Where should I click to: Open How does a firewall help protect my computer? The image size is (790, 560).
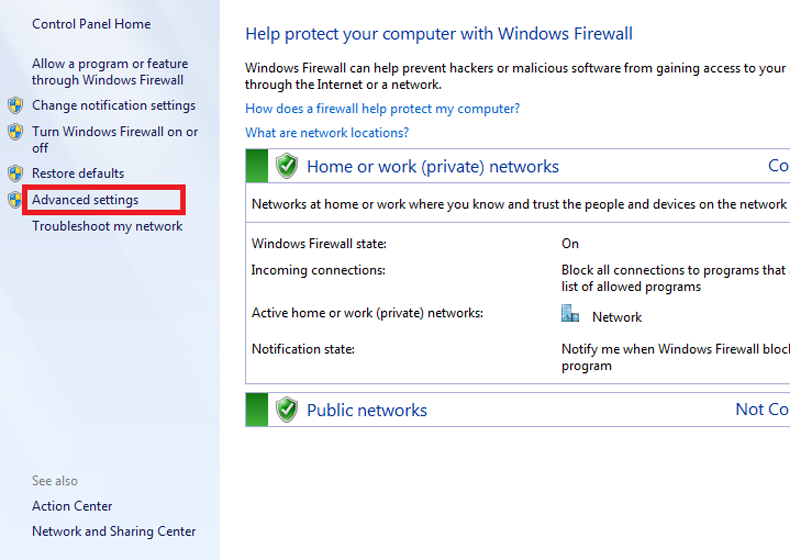[x=382, y=108]
